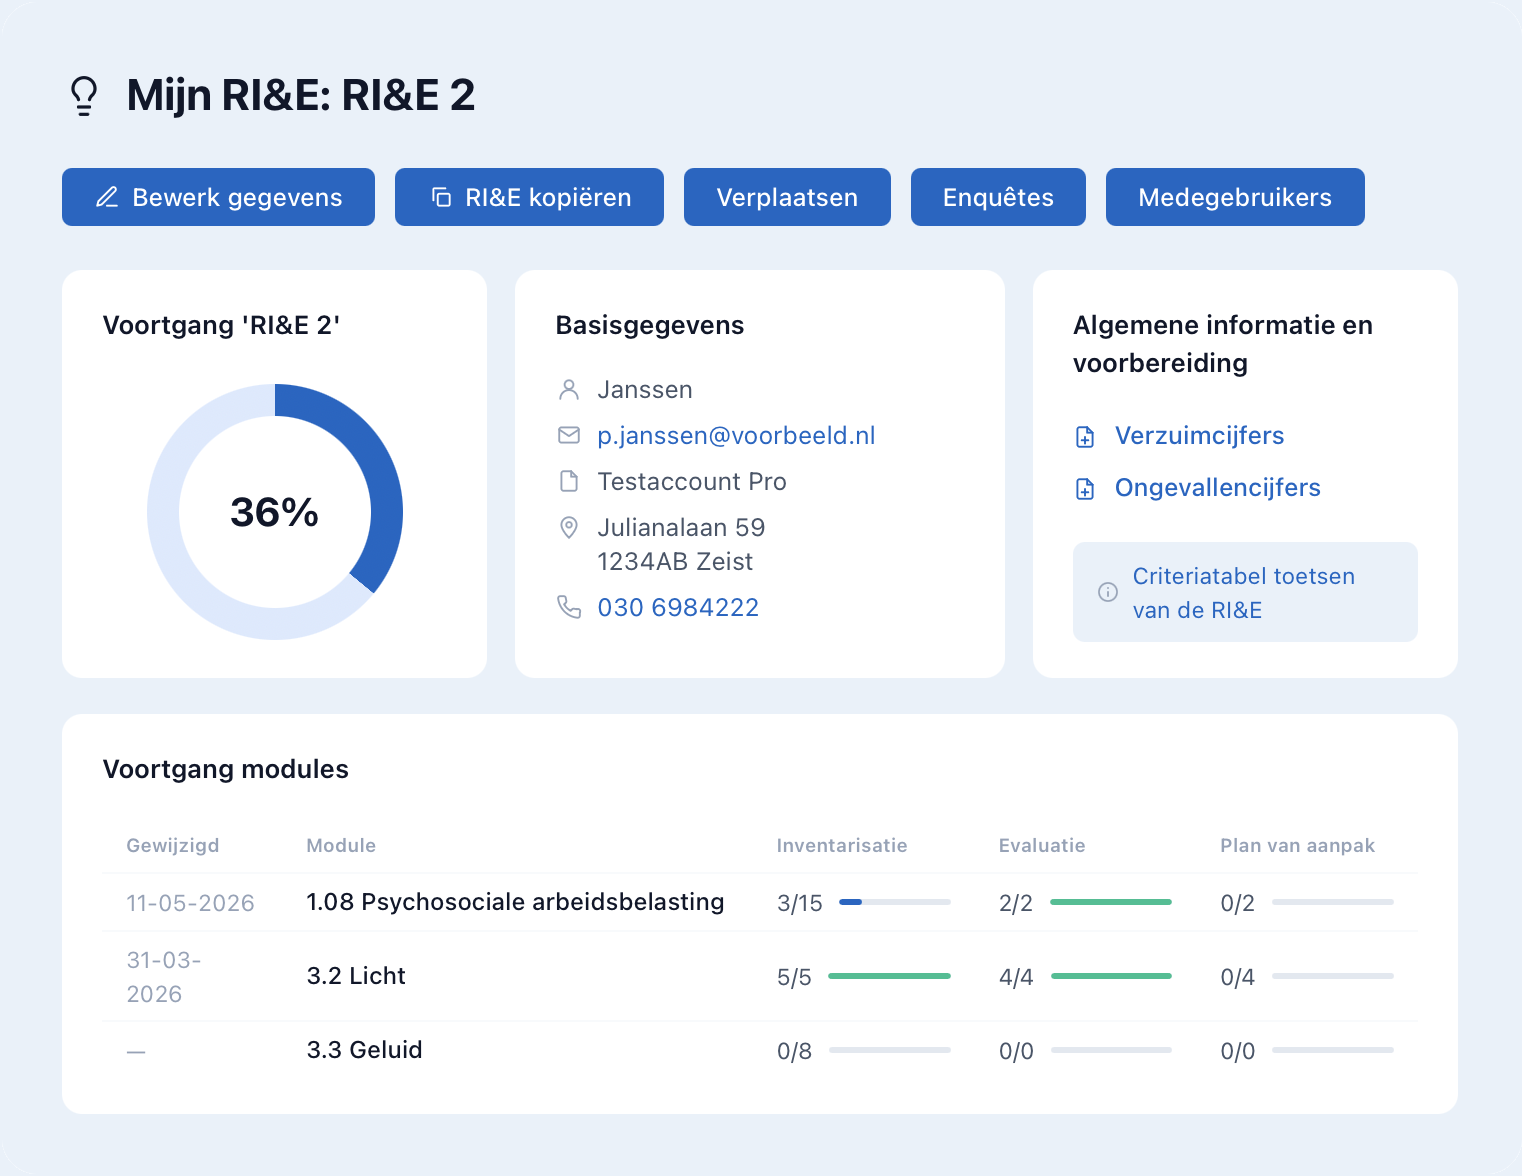Open module 1.08 Psychosociale arbeidsbelasting
1522x1176 pixels.
coord(515,901)
